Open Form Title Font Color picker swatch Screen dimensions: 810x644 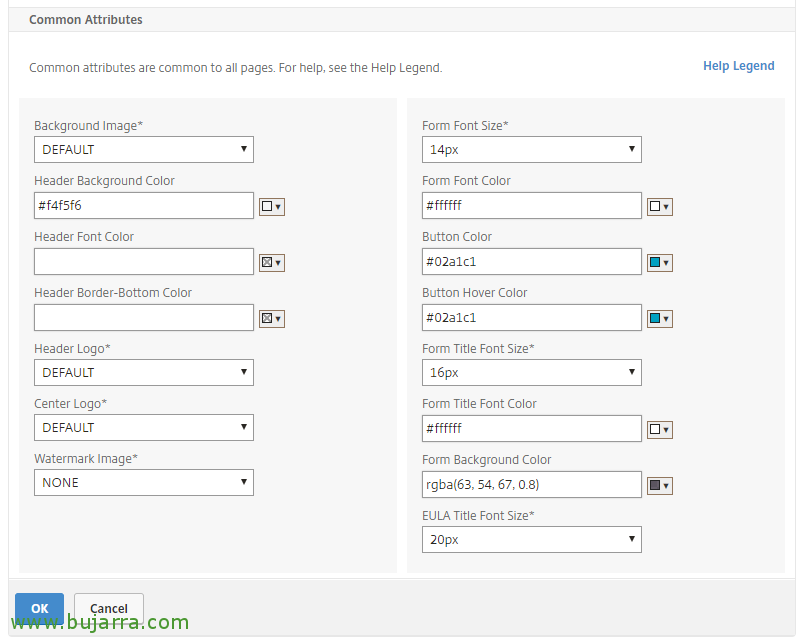tap(660, 429)
